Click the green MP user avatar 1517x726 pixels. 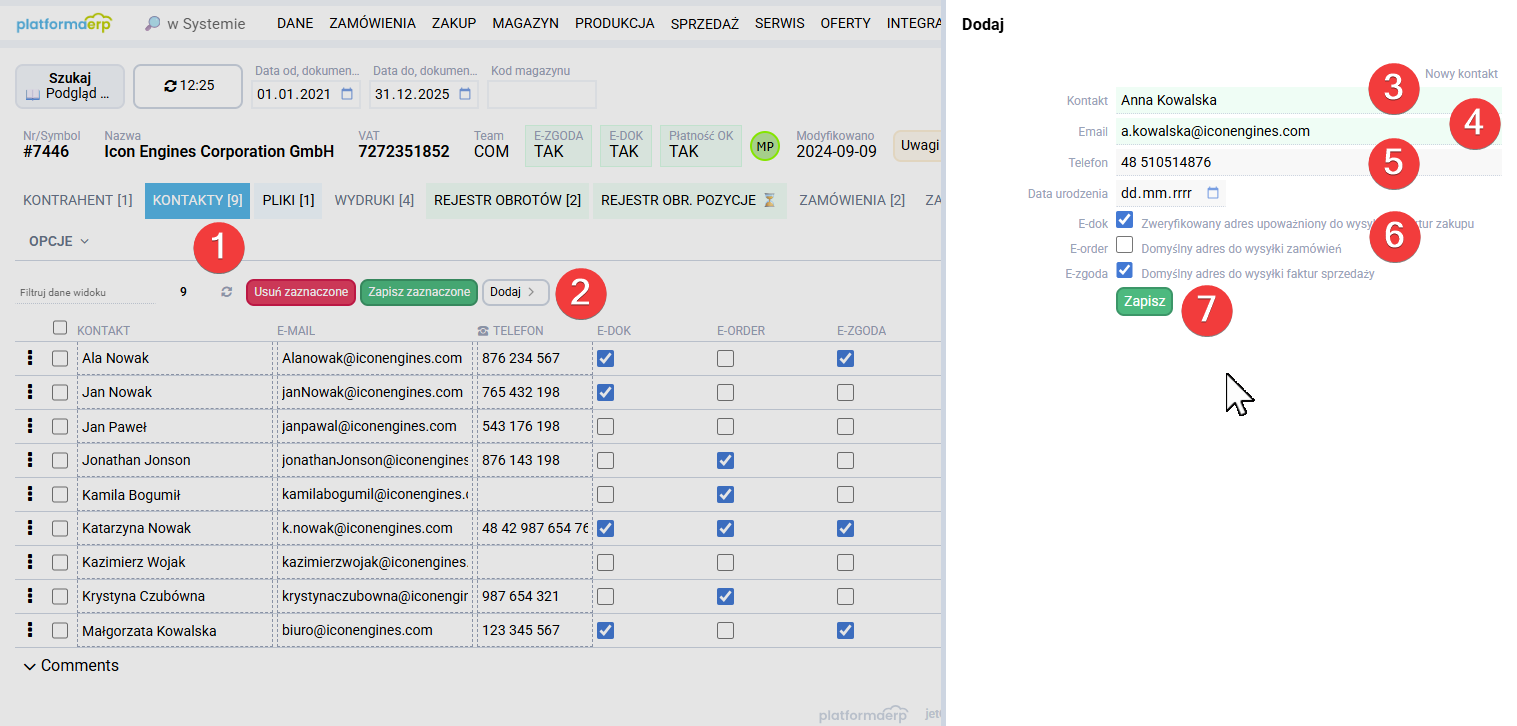click(764, 145)
